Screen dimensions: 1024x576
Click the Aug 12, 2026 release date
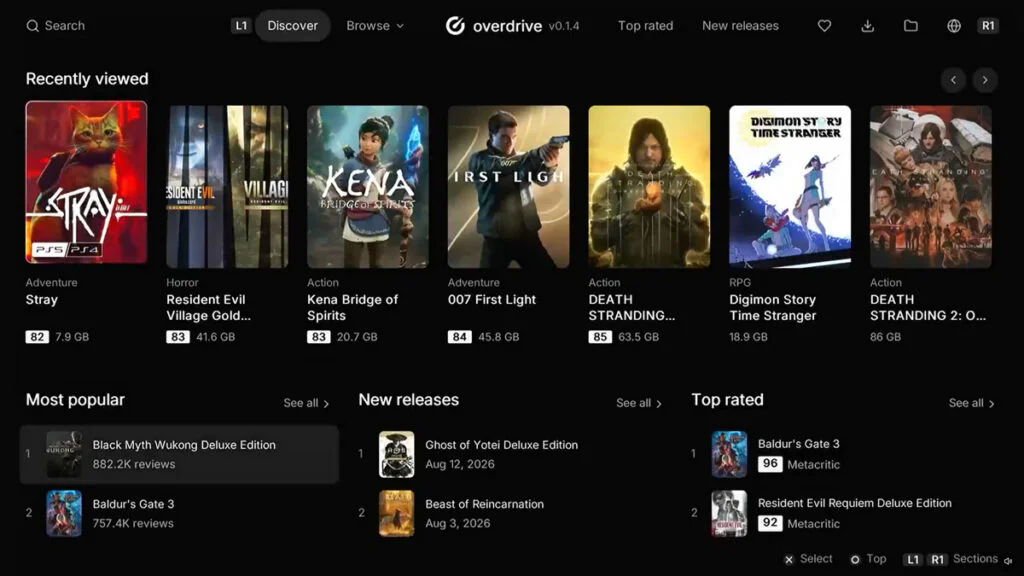click(x=460, y=464)
